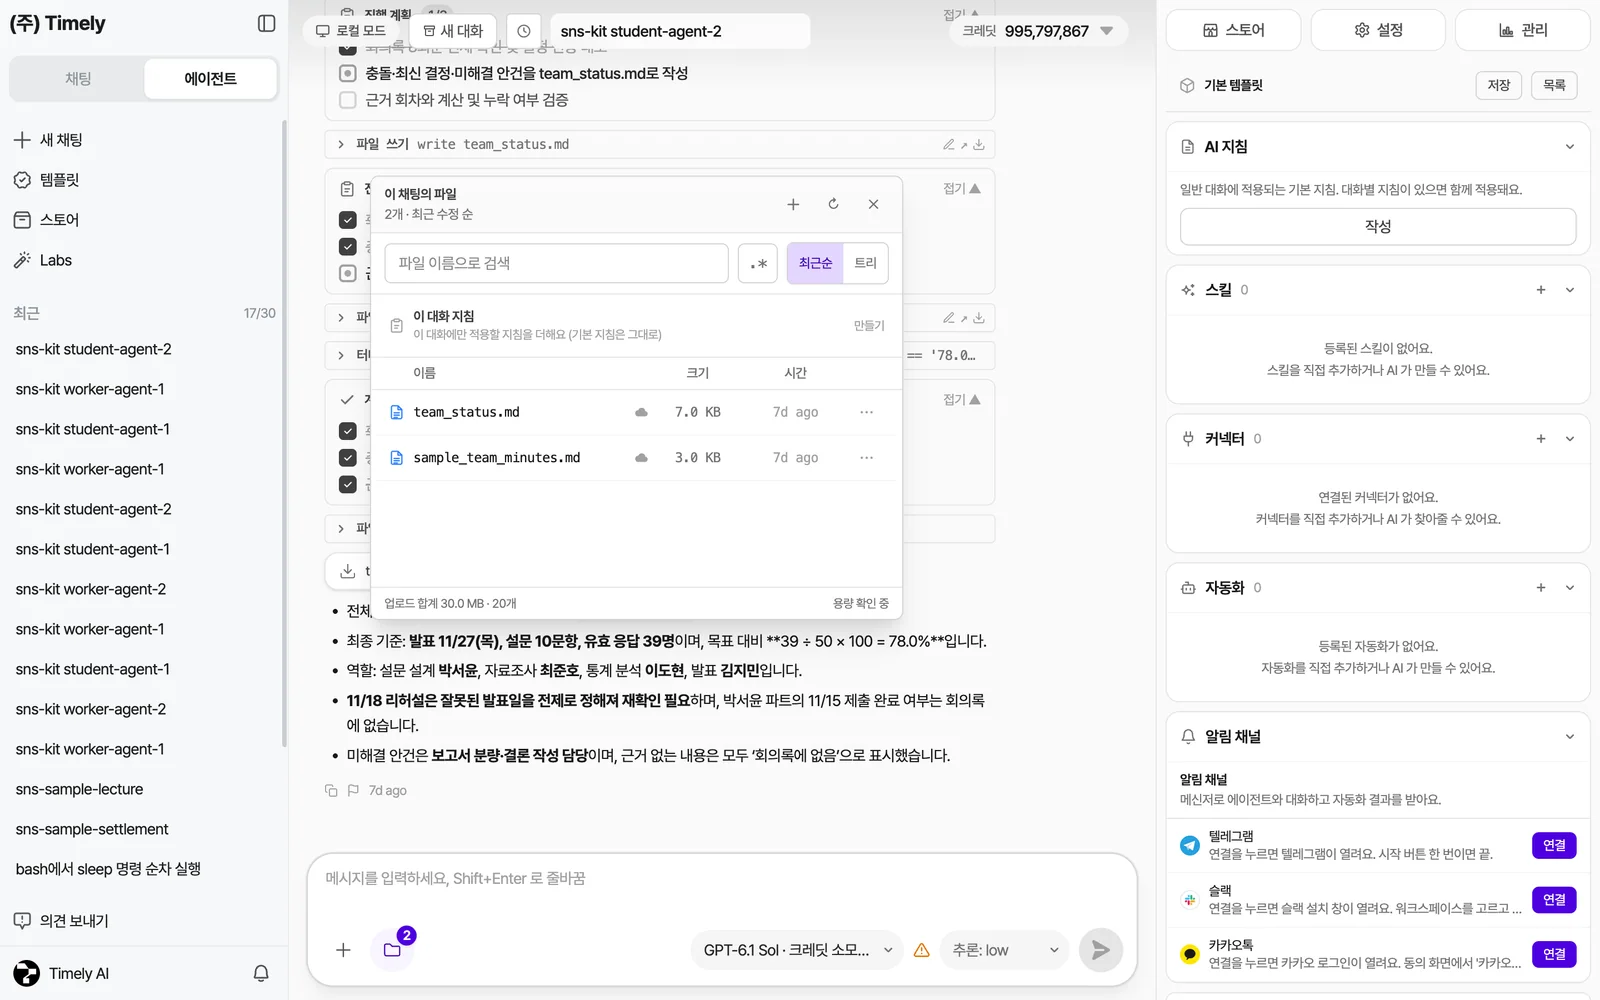
Task: Download icon on write team_status.md row
Action: click(x=979, y=145)
